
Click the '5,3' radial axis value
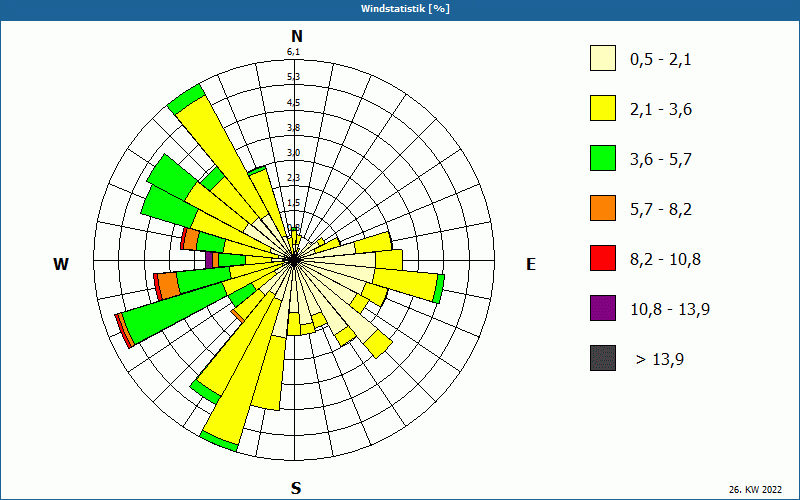coord(293,77)
